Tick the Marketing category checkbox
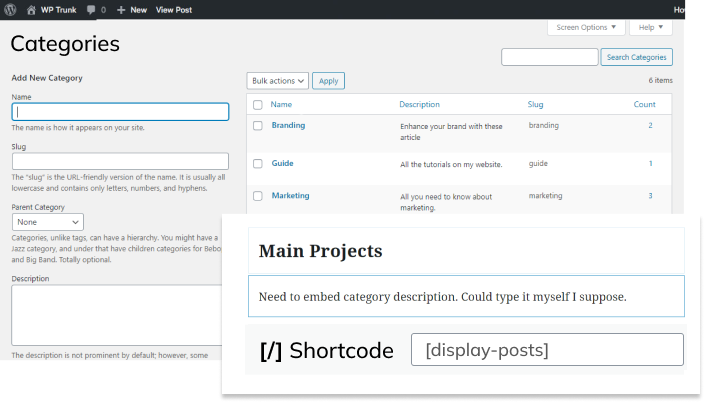Screen dimensions: 704x402 257,196
